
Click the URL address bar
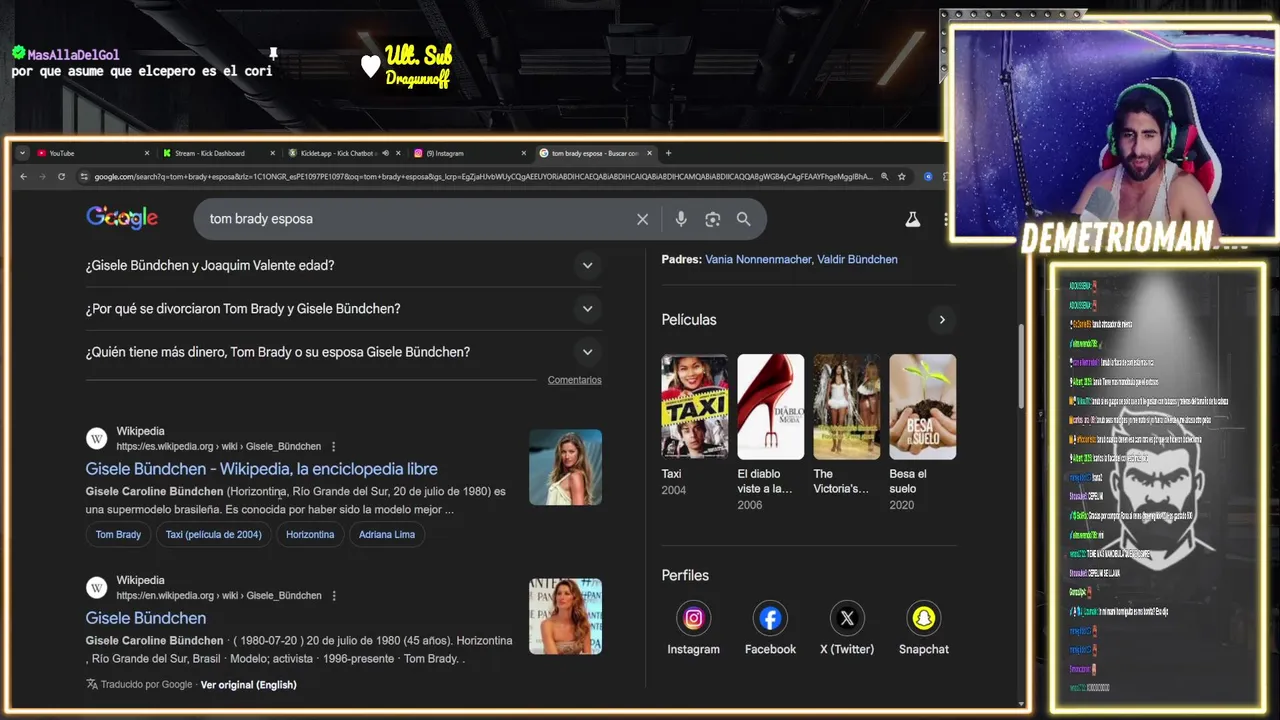pos(484,177)
